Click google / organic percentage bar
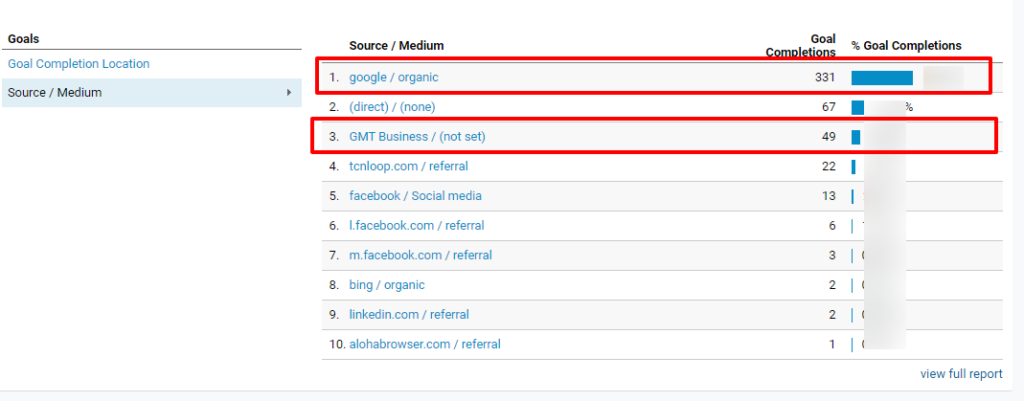The height and width of the screenshot is (401, 1024). coord(882,78)
